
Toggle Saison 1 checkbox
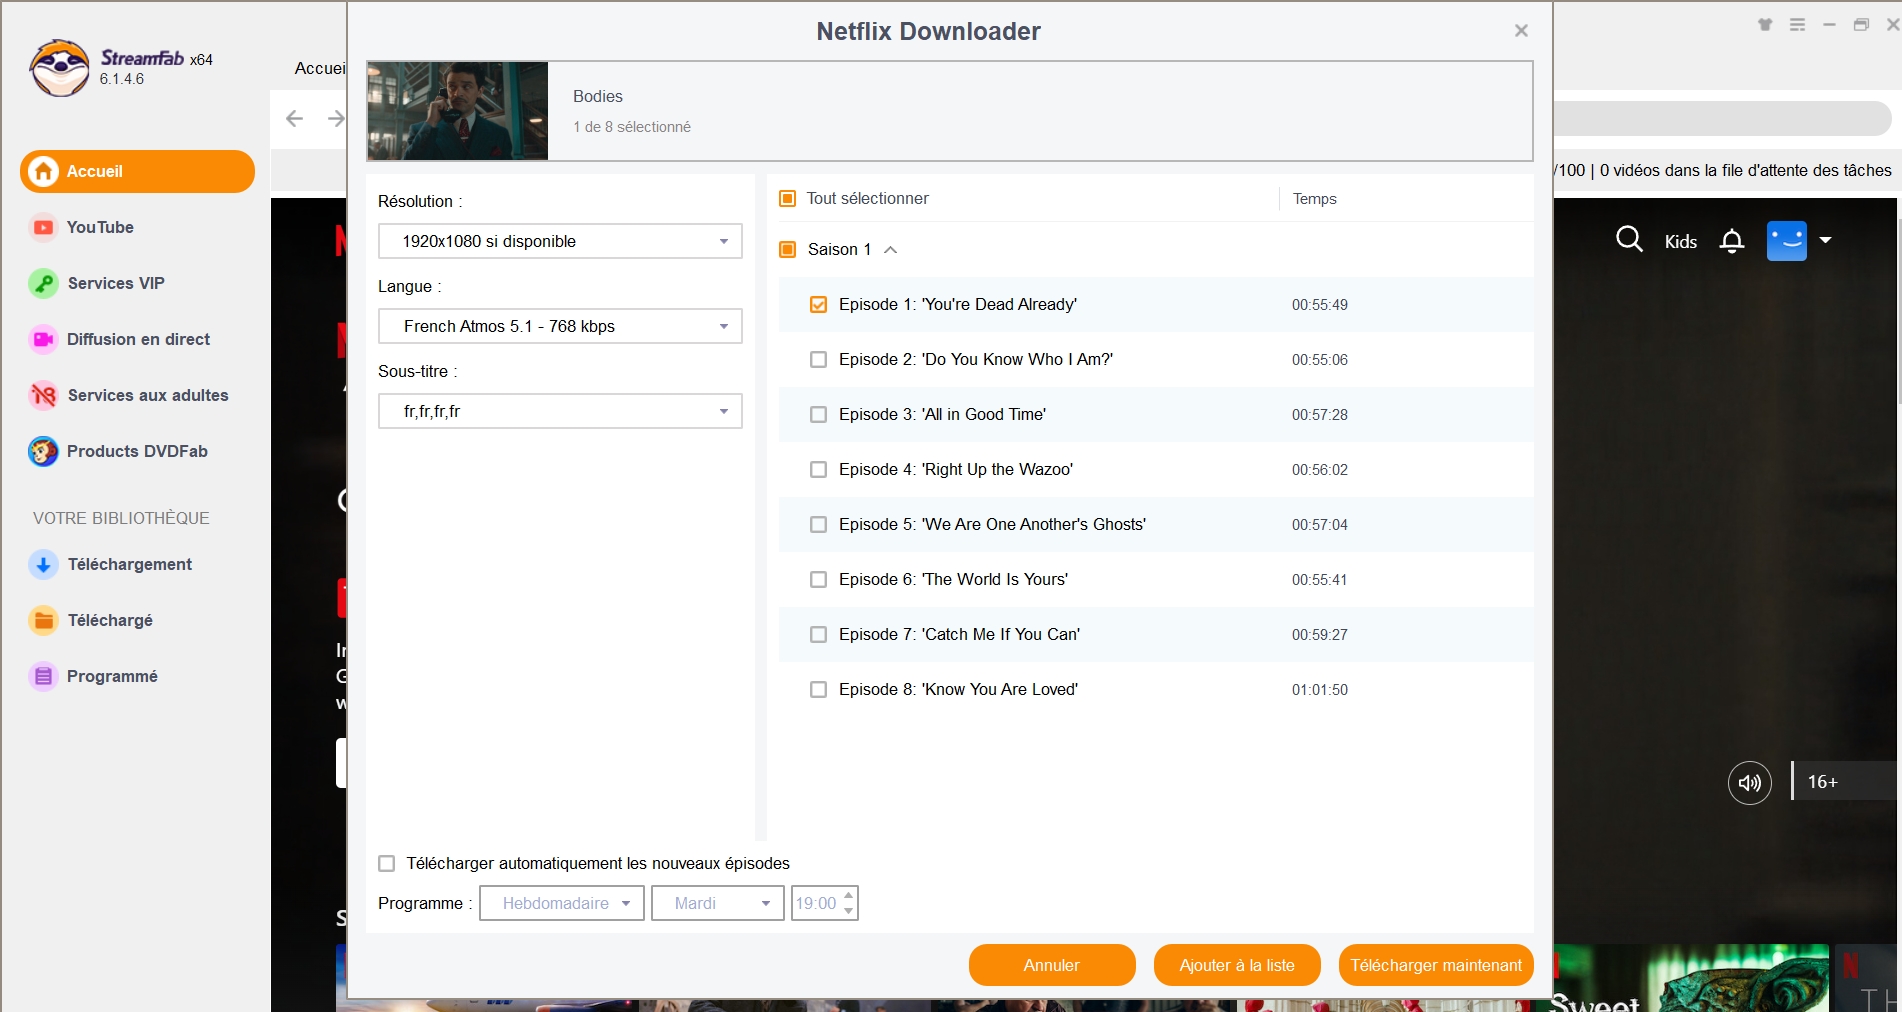(787, 249)
